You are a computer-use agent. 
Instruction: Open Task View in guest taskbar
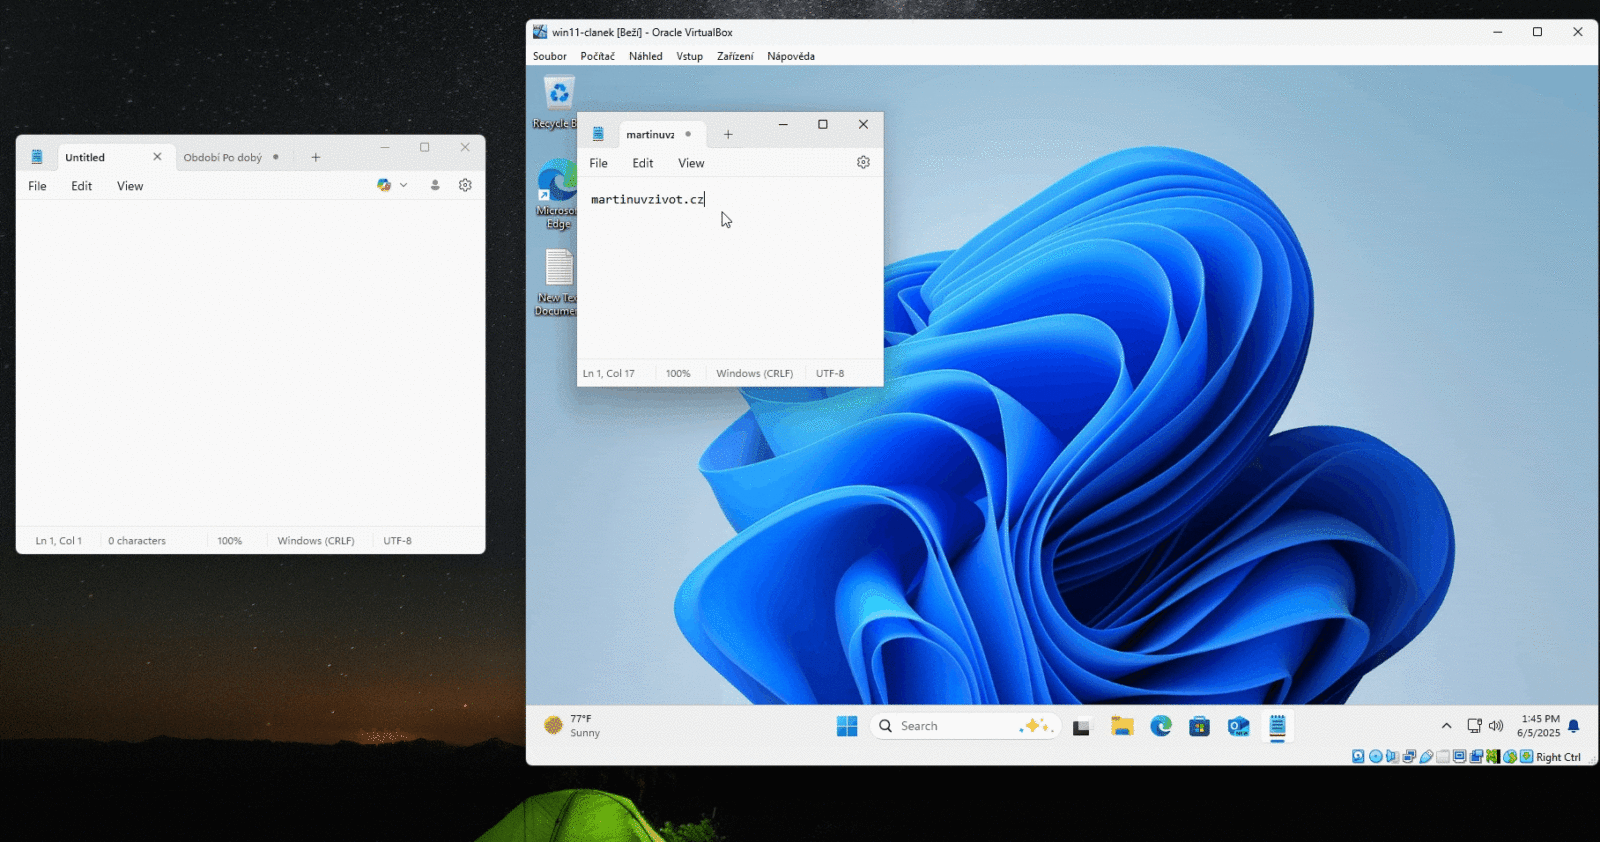pos(1081,727)
